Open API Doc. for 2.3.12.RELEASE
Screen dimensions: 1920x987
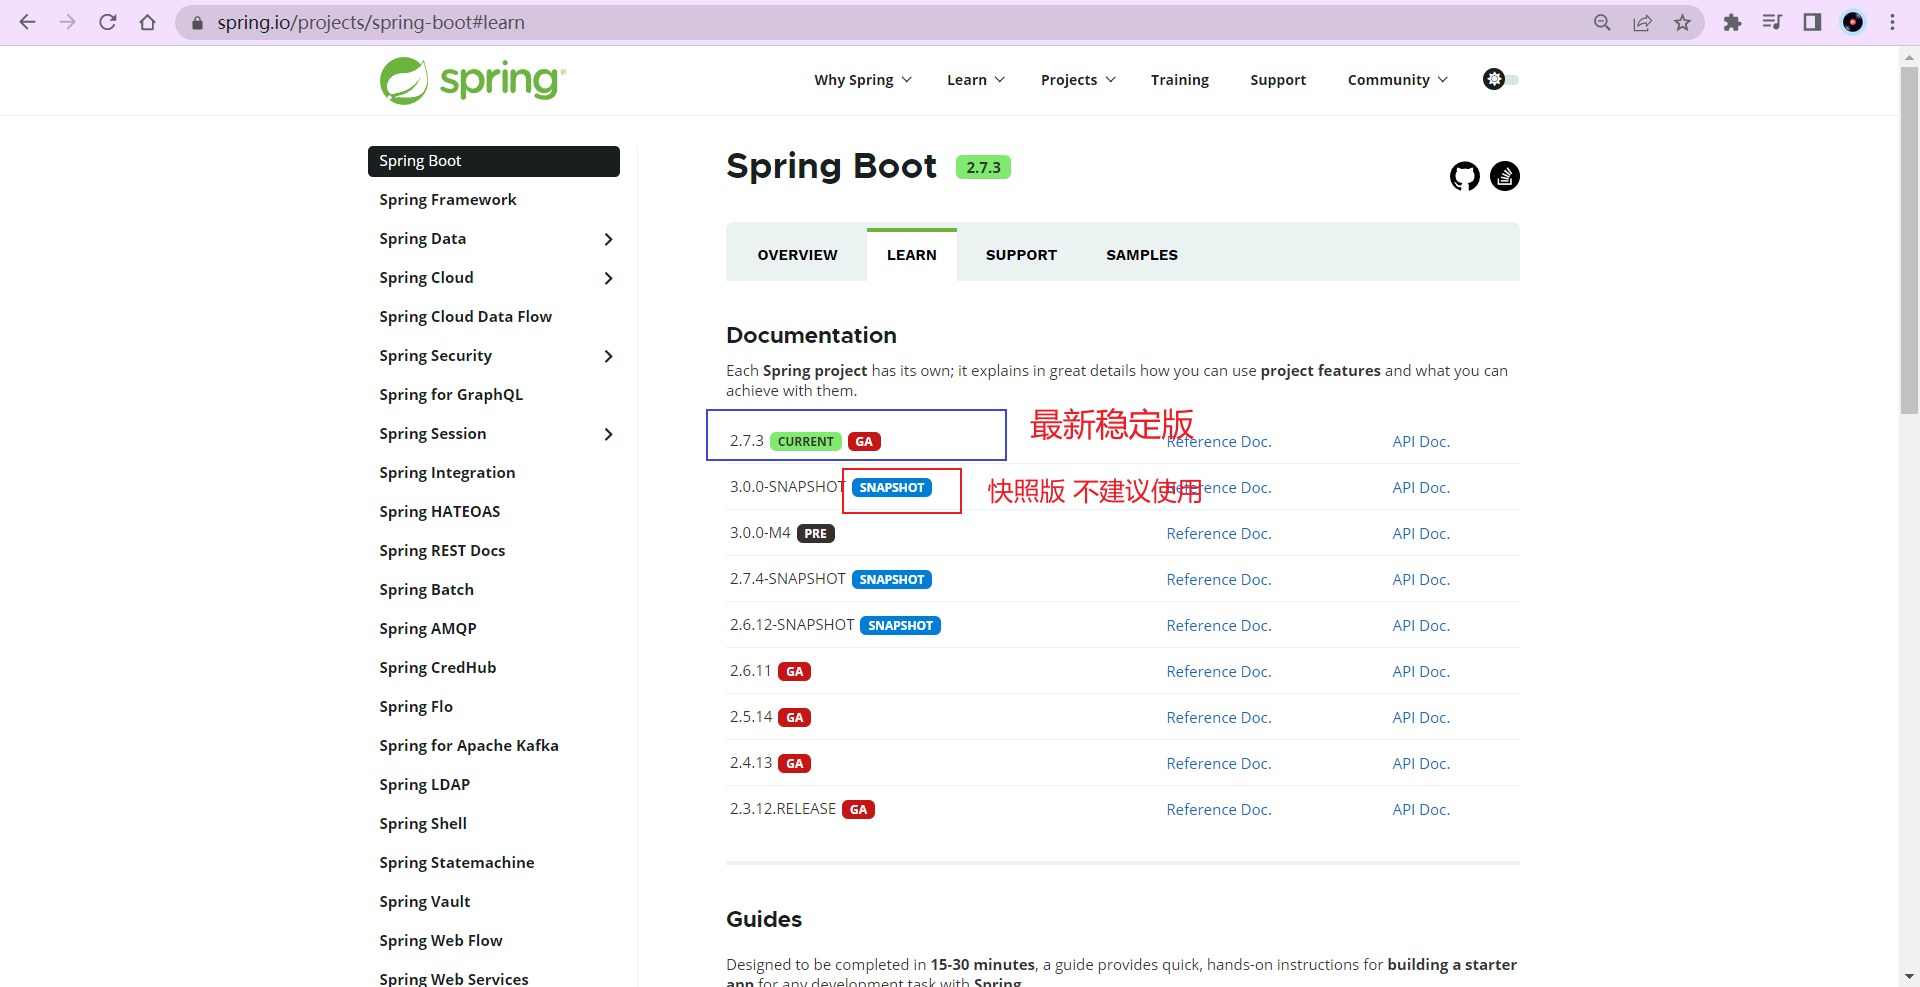click(1421, 810)
